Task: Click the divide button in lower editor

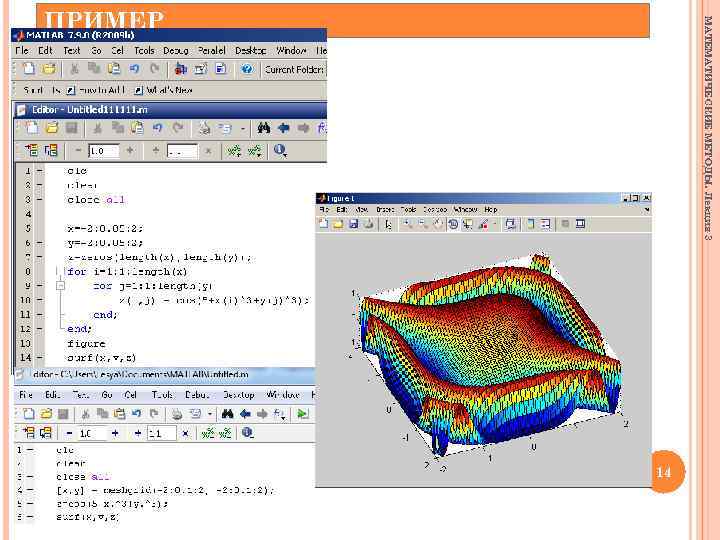Action: click(137, 433)
